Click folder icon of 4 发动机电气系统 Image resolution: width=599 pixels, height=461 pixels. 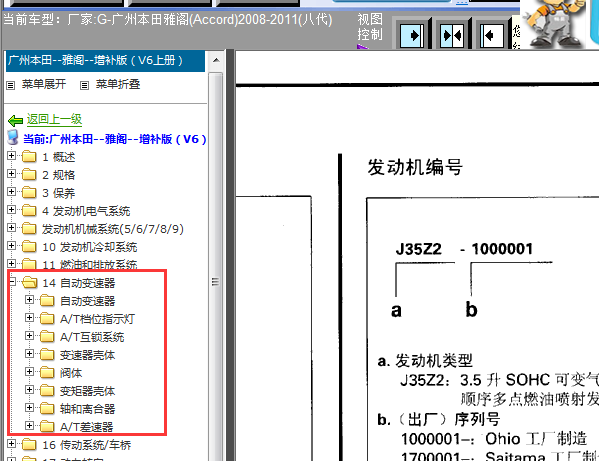click(x=29, y=210)
